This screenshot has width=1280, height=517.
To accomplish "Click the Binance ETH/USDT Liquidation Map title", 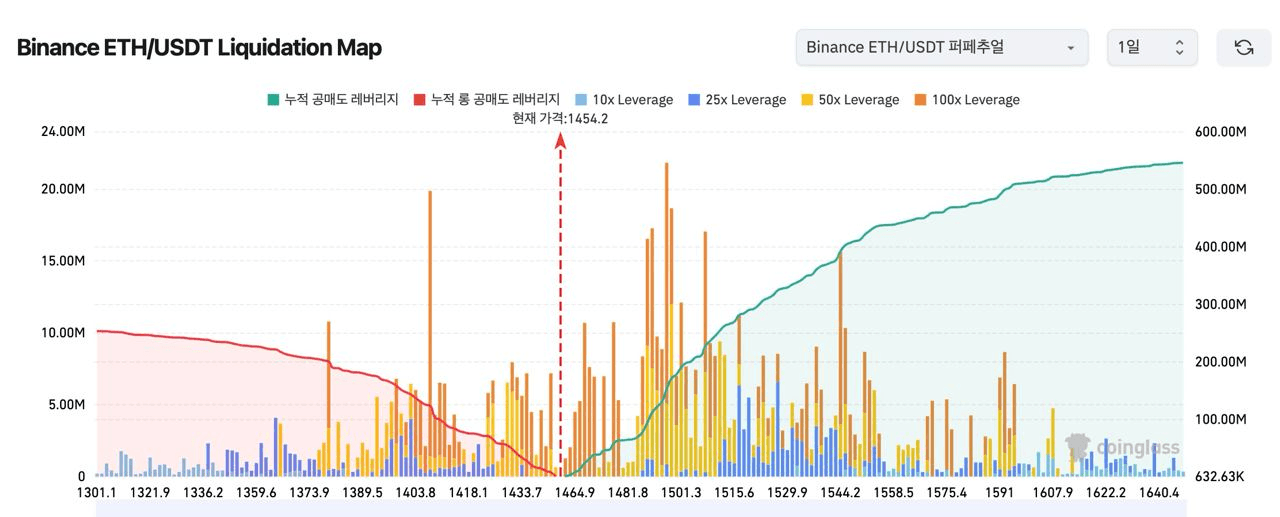I will click(x=199, y=47).
